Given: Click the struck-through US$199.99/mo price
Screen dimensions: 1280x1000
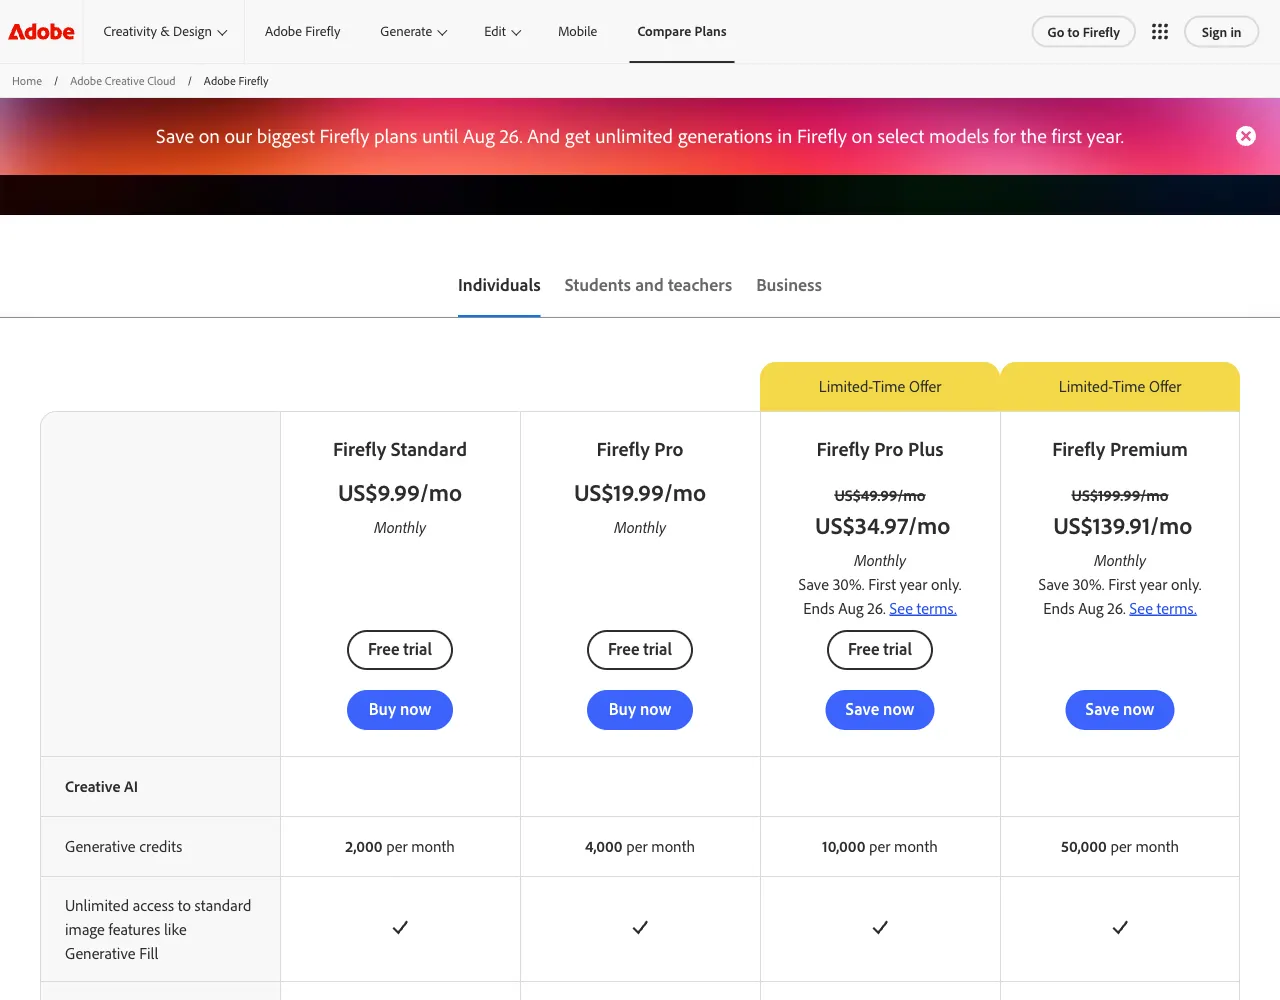Looking at the screenshot, I should coord(1120,496).
